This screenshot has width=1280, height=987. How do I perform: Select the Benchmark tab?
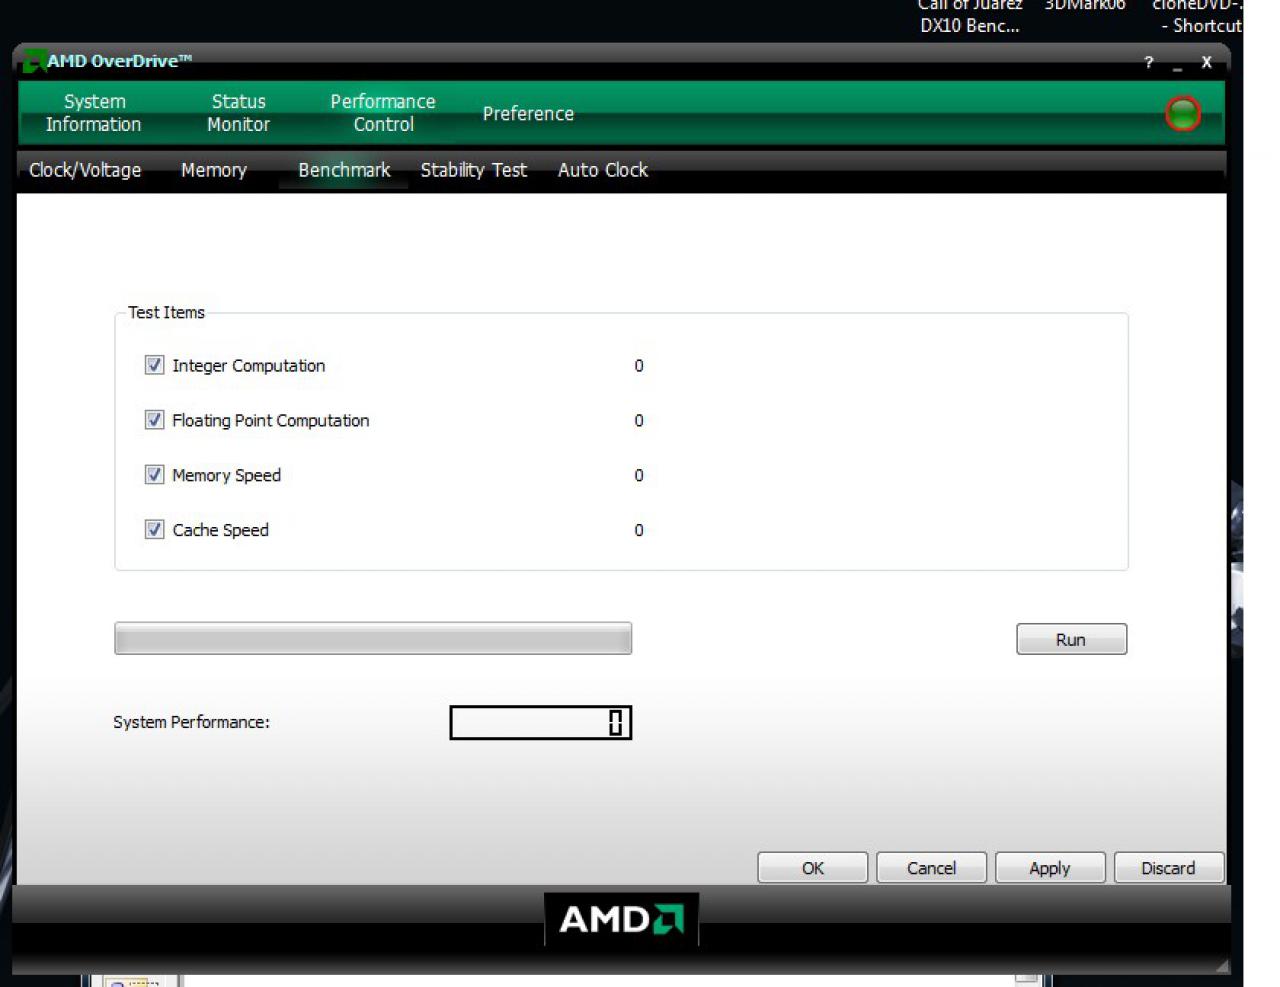[x=344, y=170]
